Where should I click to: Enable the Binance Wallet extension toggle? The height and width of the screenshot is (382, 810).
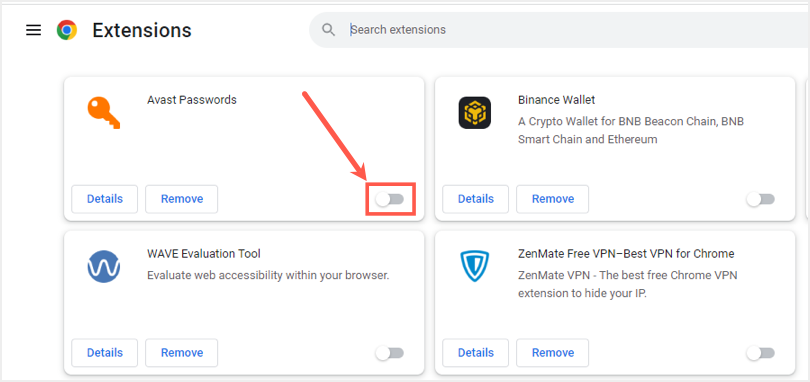click(760, 199)
